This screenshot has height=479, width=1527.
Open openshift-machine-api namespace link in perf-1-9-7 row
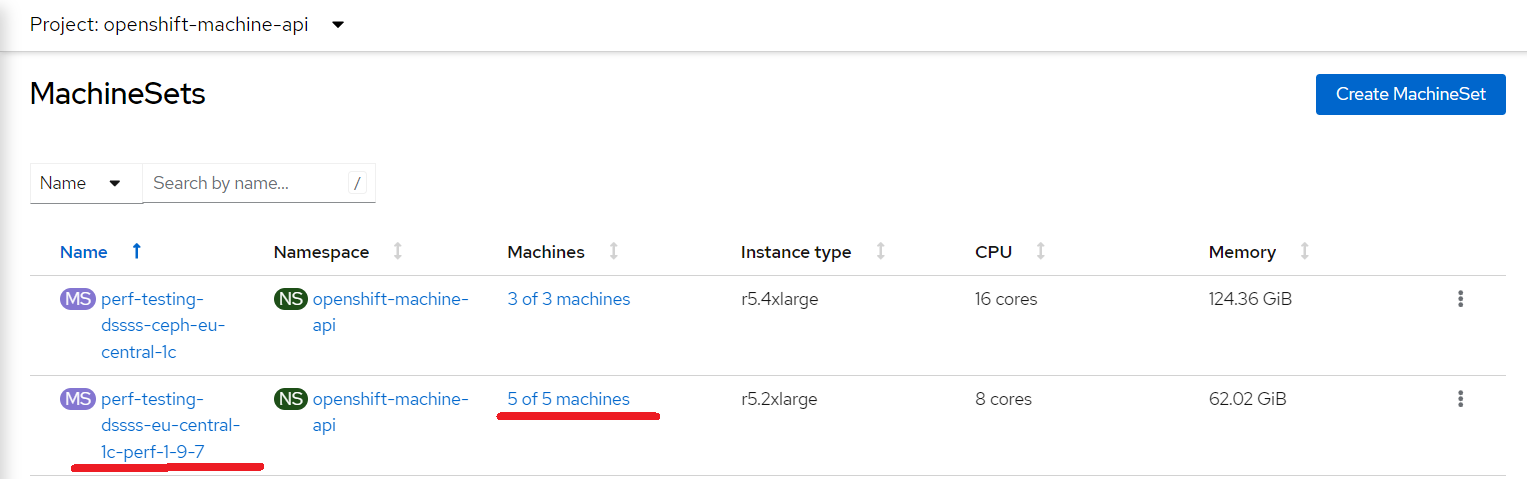390,412
